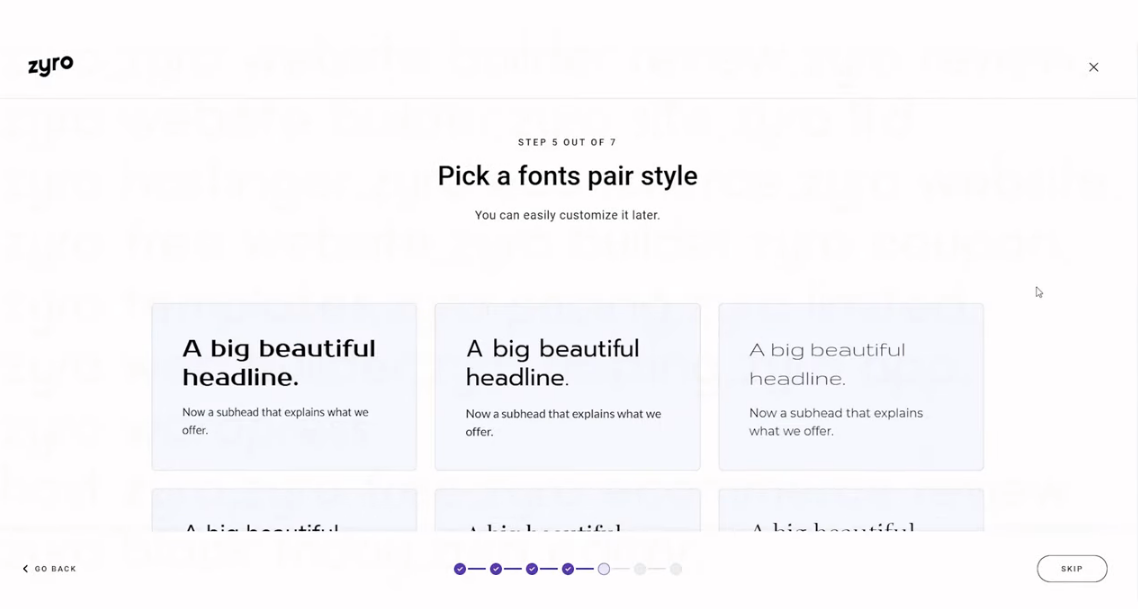
Task: Click the current fifth step indicator circle
Action: point(604,569)
